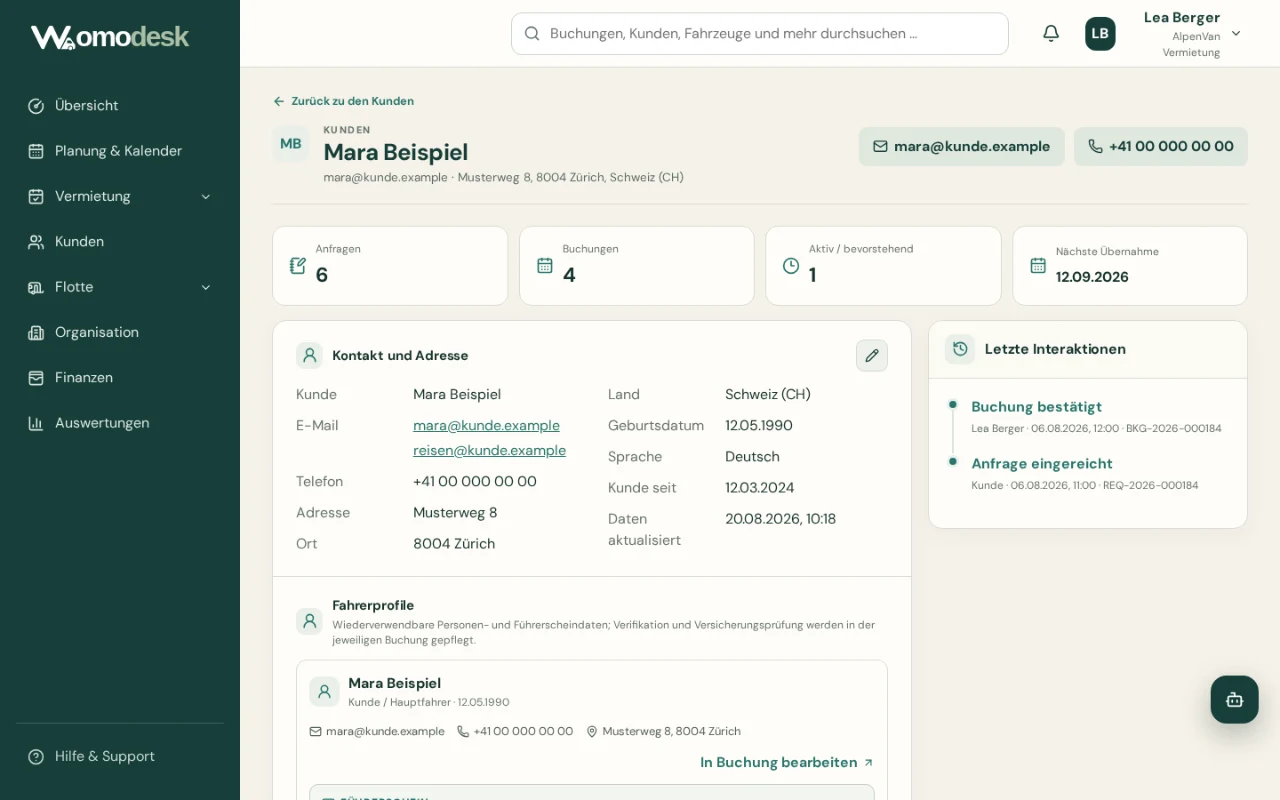1280x800 pixels.
Task: Select Vermietung sidebar item
Action: (x=120, y=196)
